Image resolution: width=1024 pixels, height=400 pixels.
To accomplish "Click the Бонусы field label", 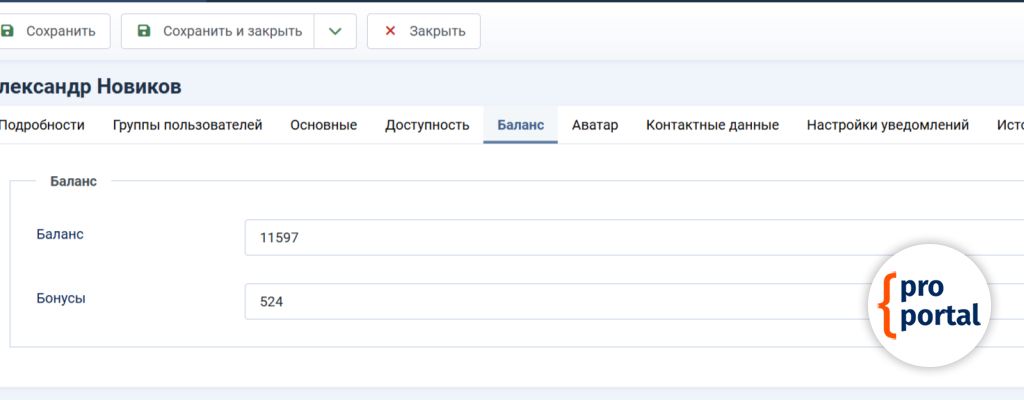I will tap(60, 298).
